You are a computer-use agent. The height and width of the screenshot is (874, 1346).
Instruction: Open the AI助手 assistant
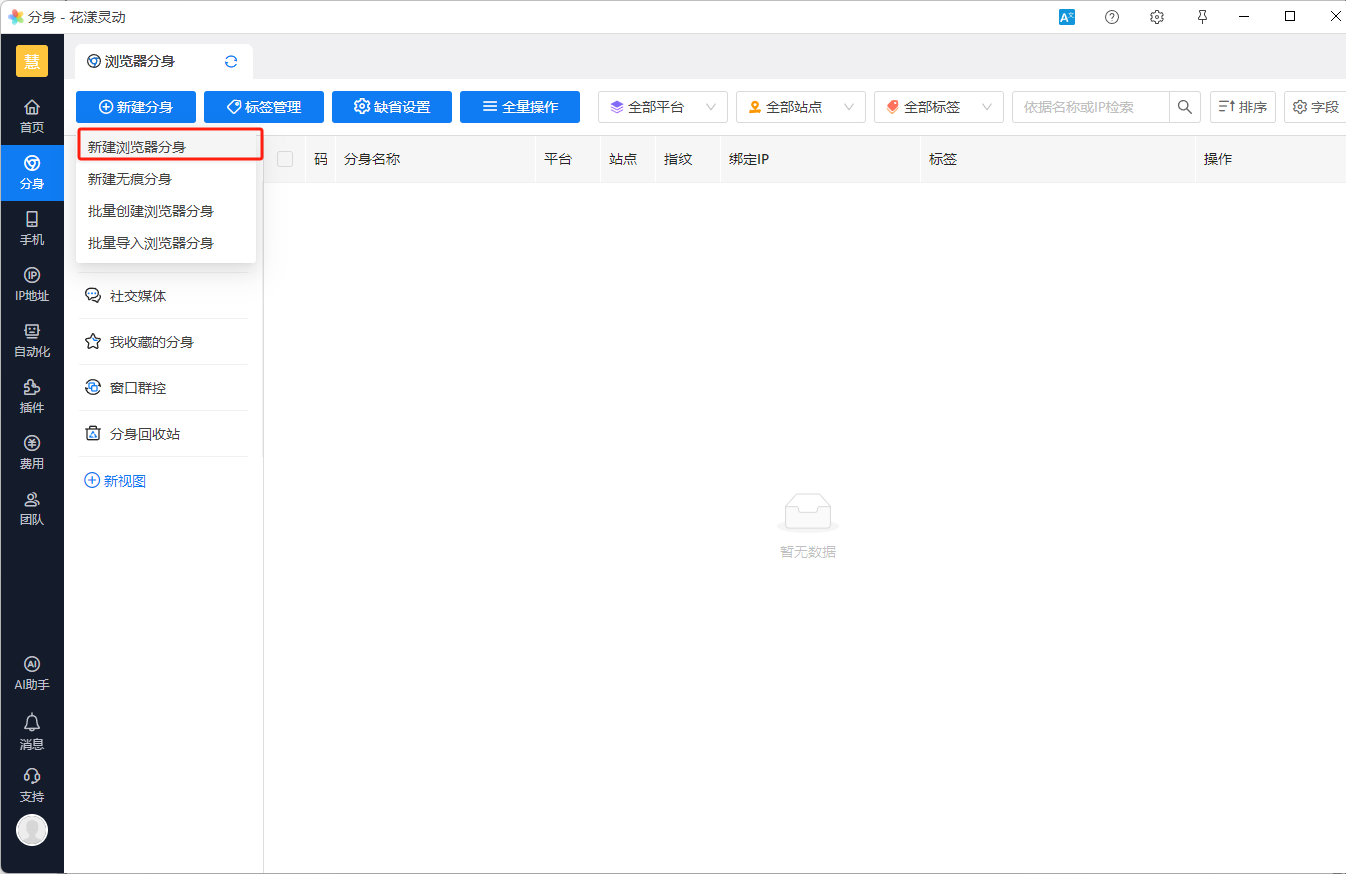(32, 673)
